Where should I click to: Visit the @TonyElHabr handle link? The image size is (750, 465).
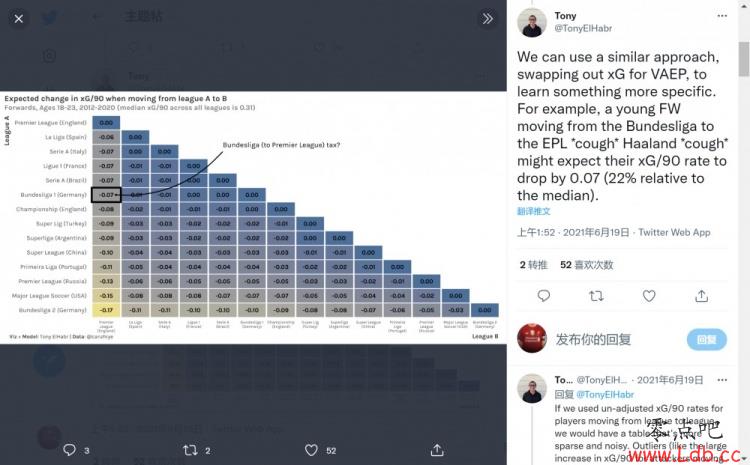pyautogui.click(x=583, y=28)
